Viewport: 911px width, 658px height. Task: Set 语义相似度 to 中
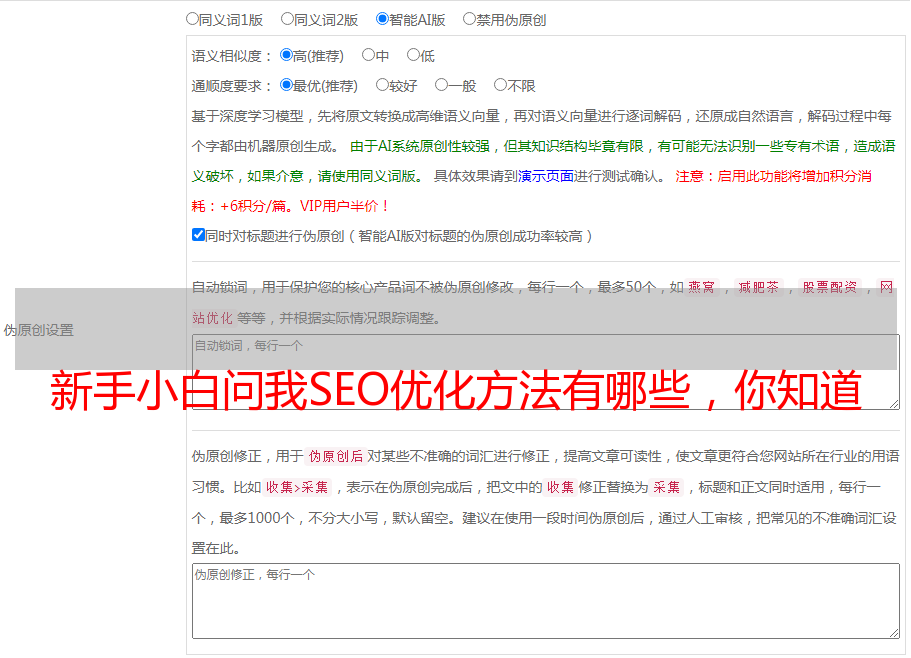[x=368, y=55]
